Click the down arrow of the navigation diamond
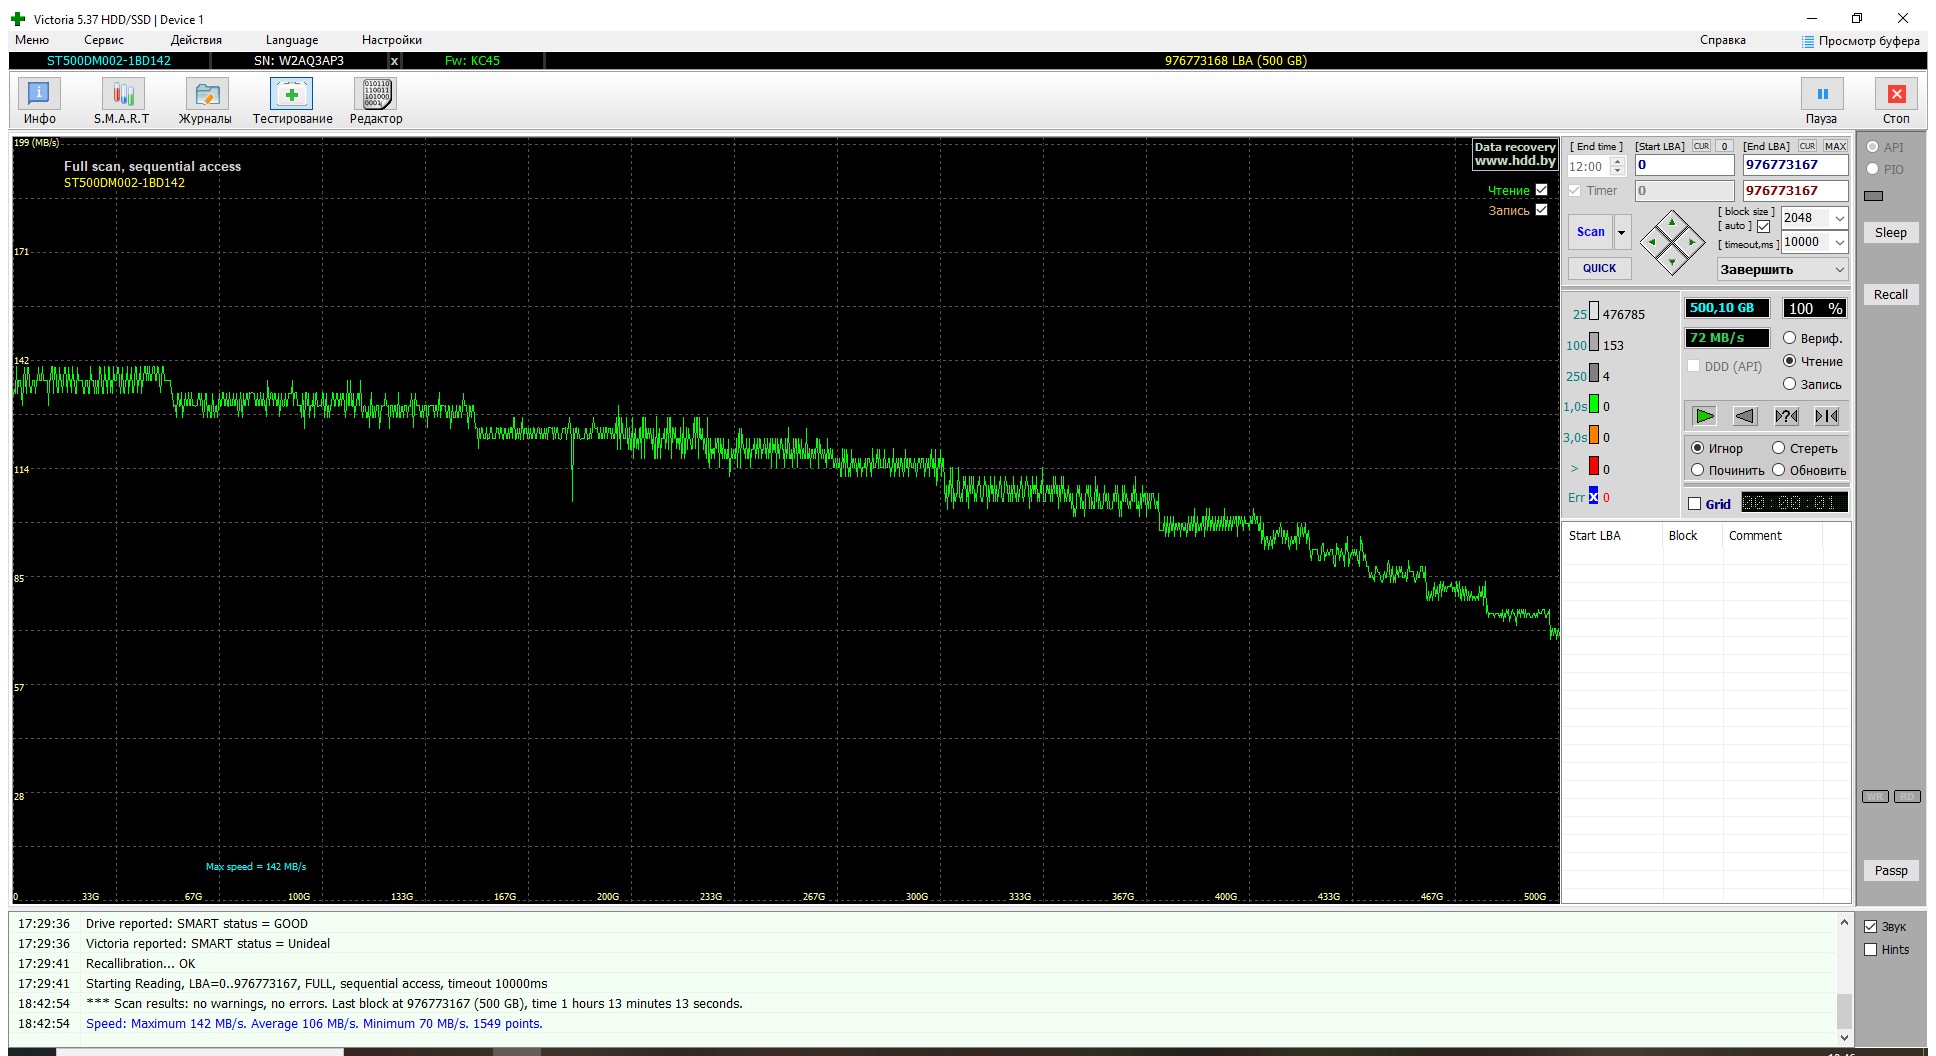The image size is (1936, 1056). [1672, 262]
